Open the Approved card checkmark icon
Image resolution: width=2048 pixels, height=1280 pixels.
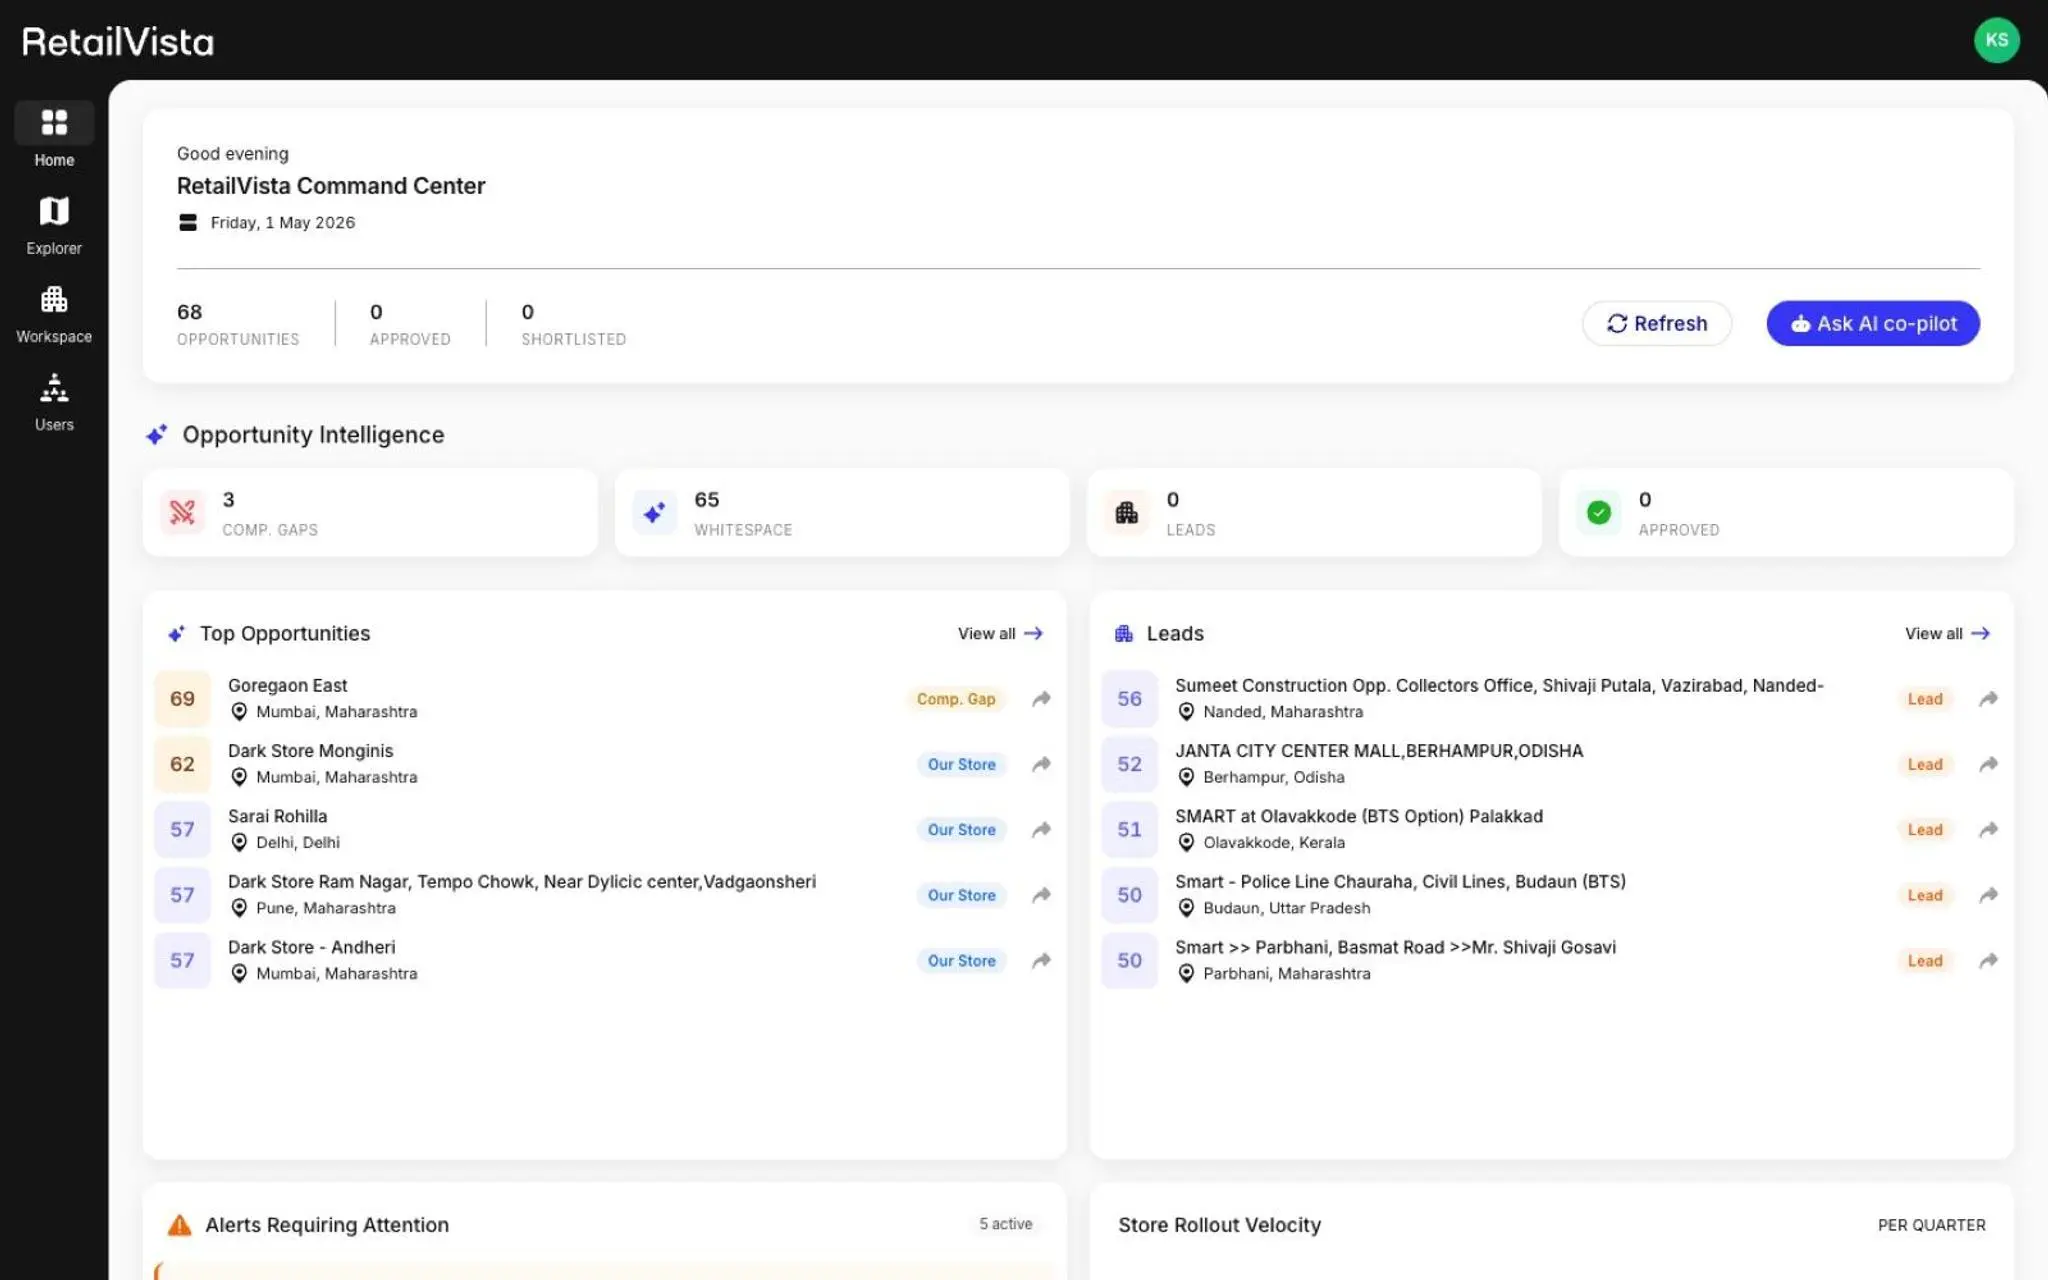tap(1598, 512)
